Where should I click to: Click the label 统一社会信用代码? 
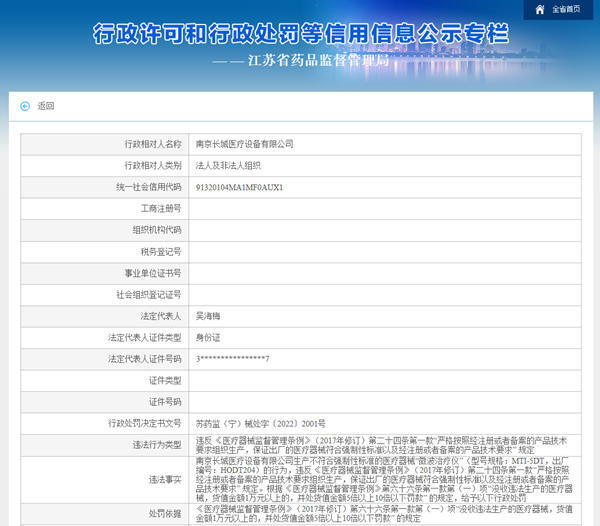coord(149,187)
